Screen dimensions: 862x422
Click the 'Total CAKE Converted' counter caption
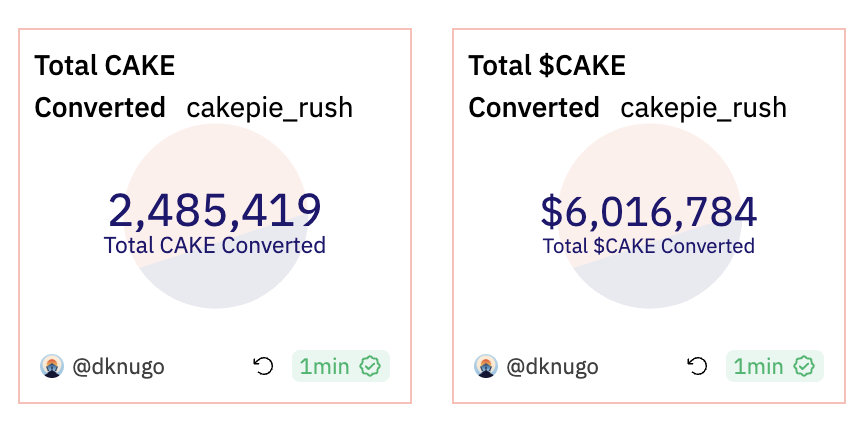(214, 245)
